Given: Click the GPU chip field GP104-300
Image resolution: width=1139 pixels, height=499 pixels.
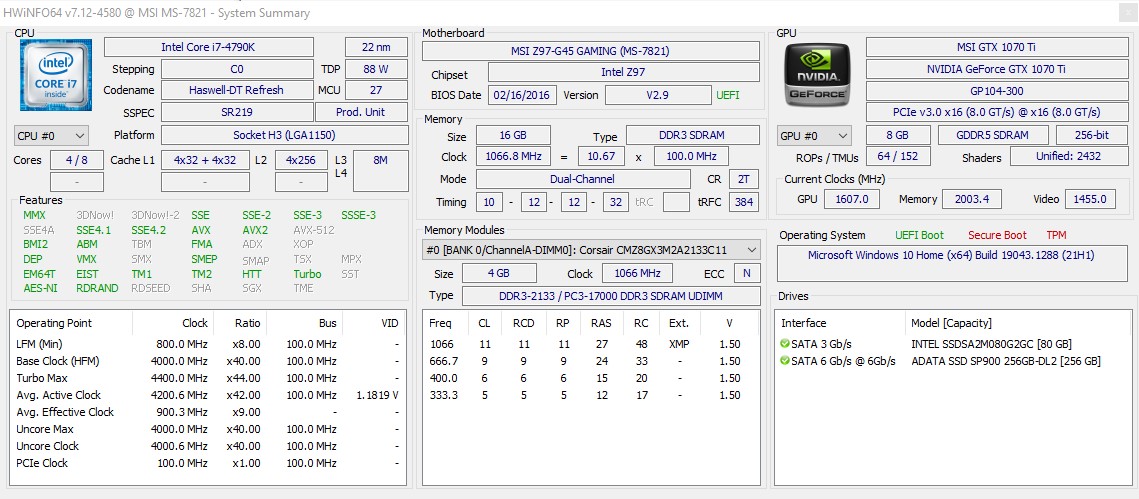Looking at the screenshot, I should click(996, 91).
